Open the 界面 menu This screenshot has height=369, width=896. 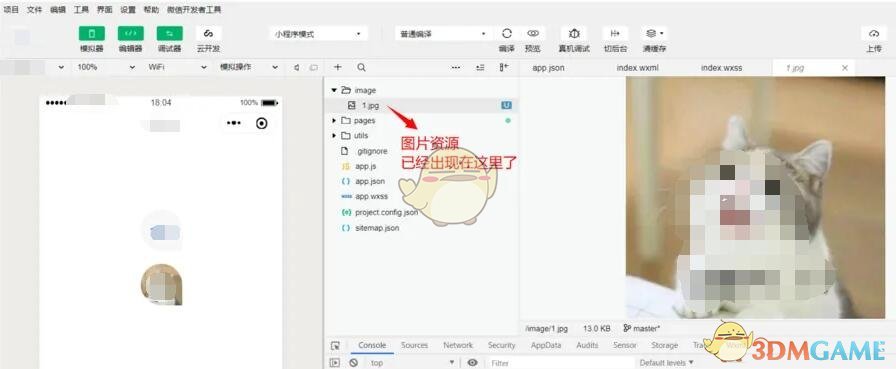(x=105, y=10)
